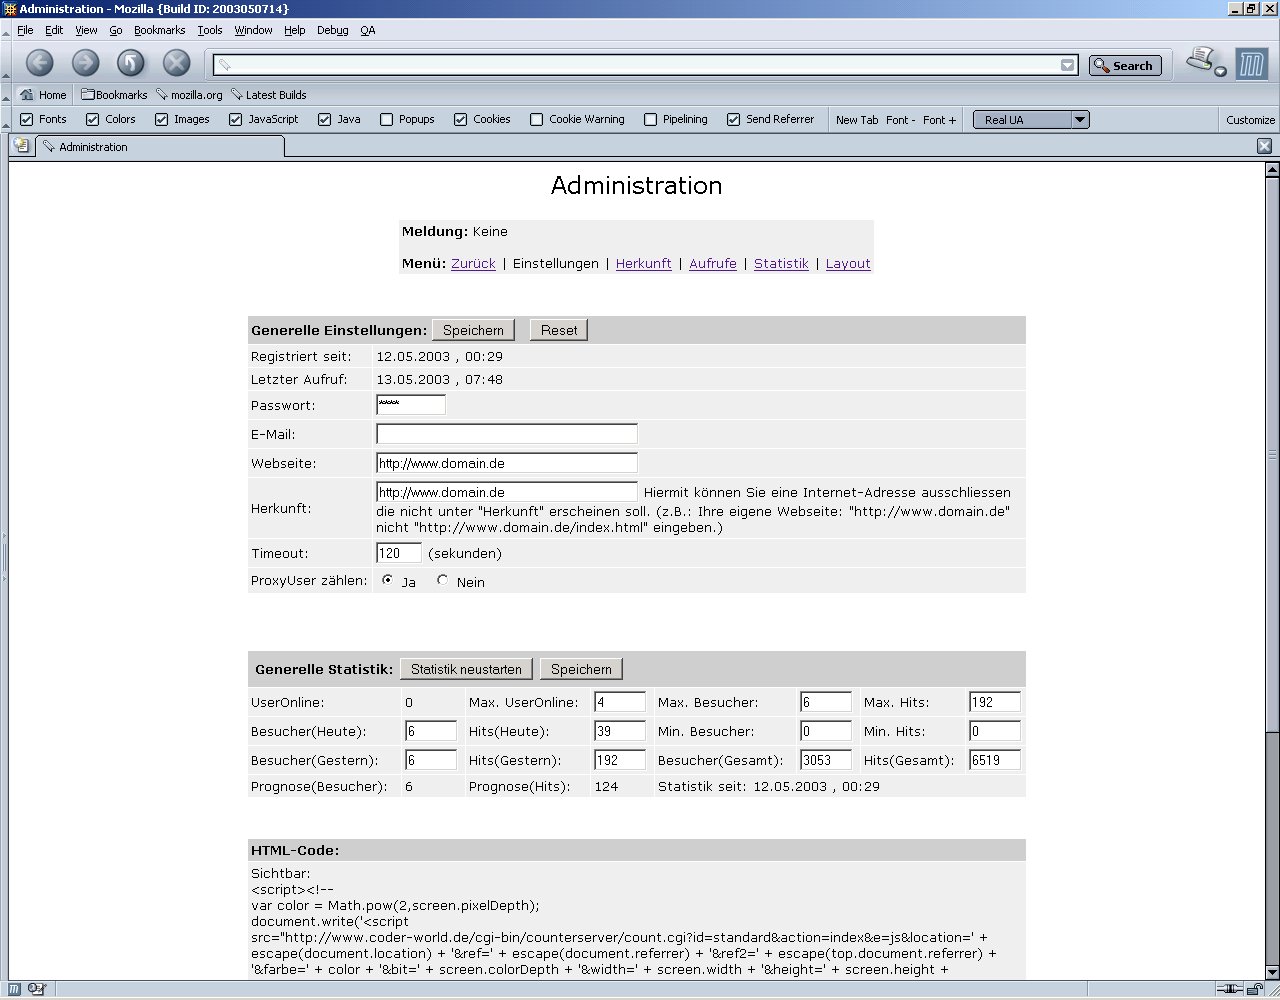The height and width of the screenshot is (1000, 1280).
Task: Go back with the Back arrow button
Action: (39, 64)
